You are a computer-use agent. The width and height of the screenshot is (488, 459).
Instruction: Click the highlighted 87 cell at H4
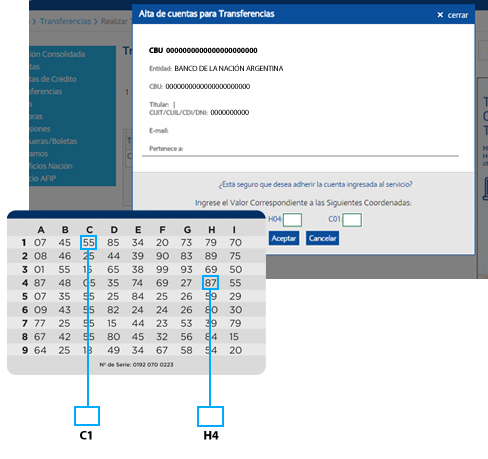(x=210, y=283)
